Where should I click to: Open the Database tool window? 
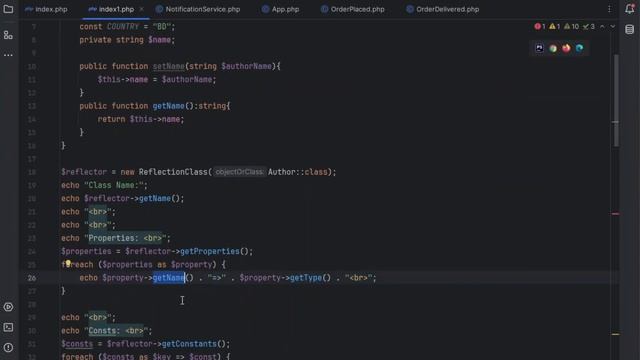click(x=630, y=29)
